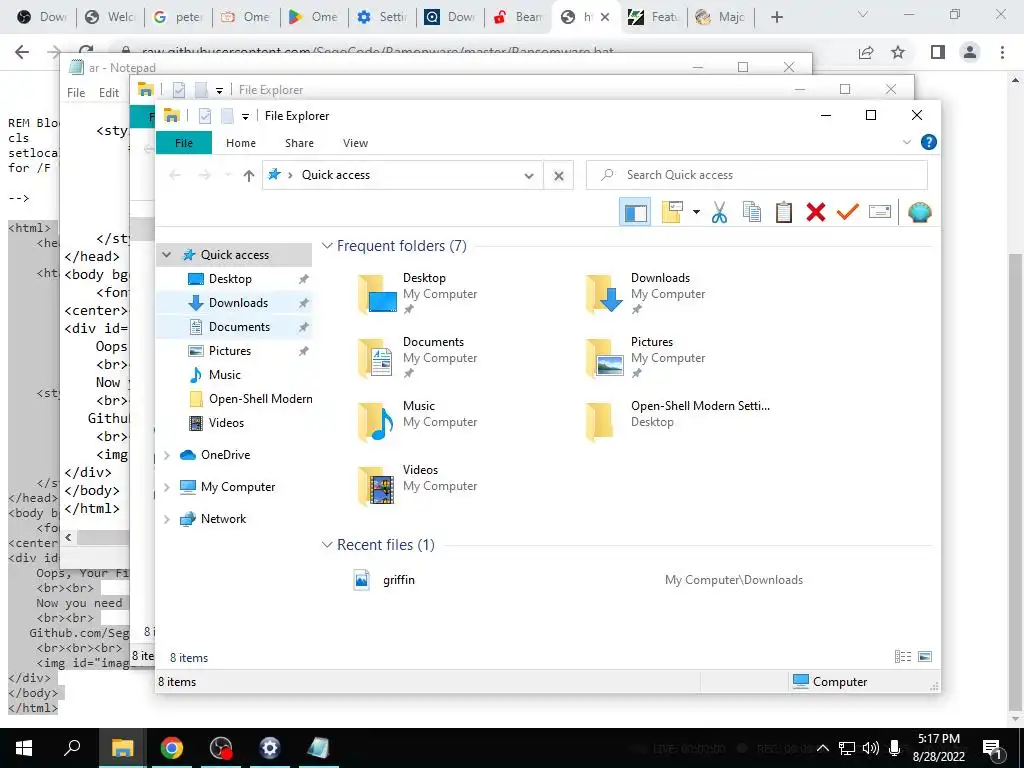This screenshot has height=768, width=1024.
Task: Select Music in the navigation pane
Action: pos(225,375)
